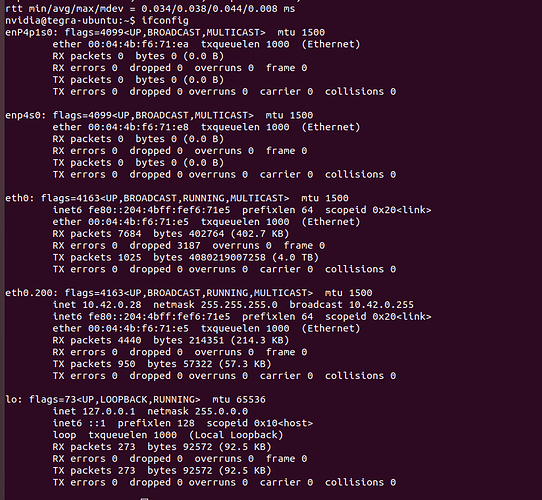
Task: Click the dropped 3187 value under eth0
Action: click(165, 246)
